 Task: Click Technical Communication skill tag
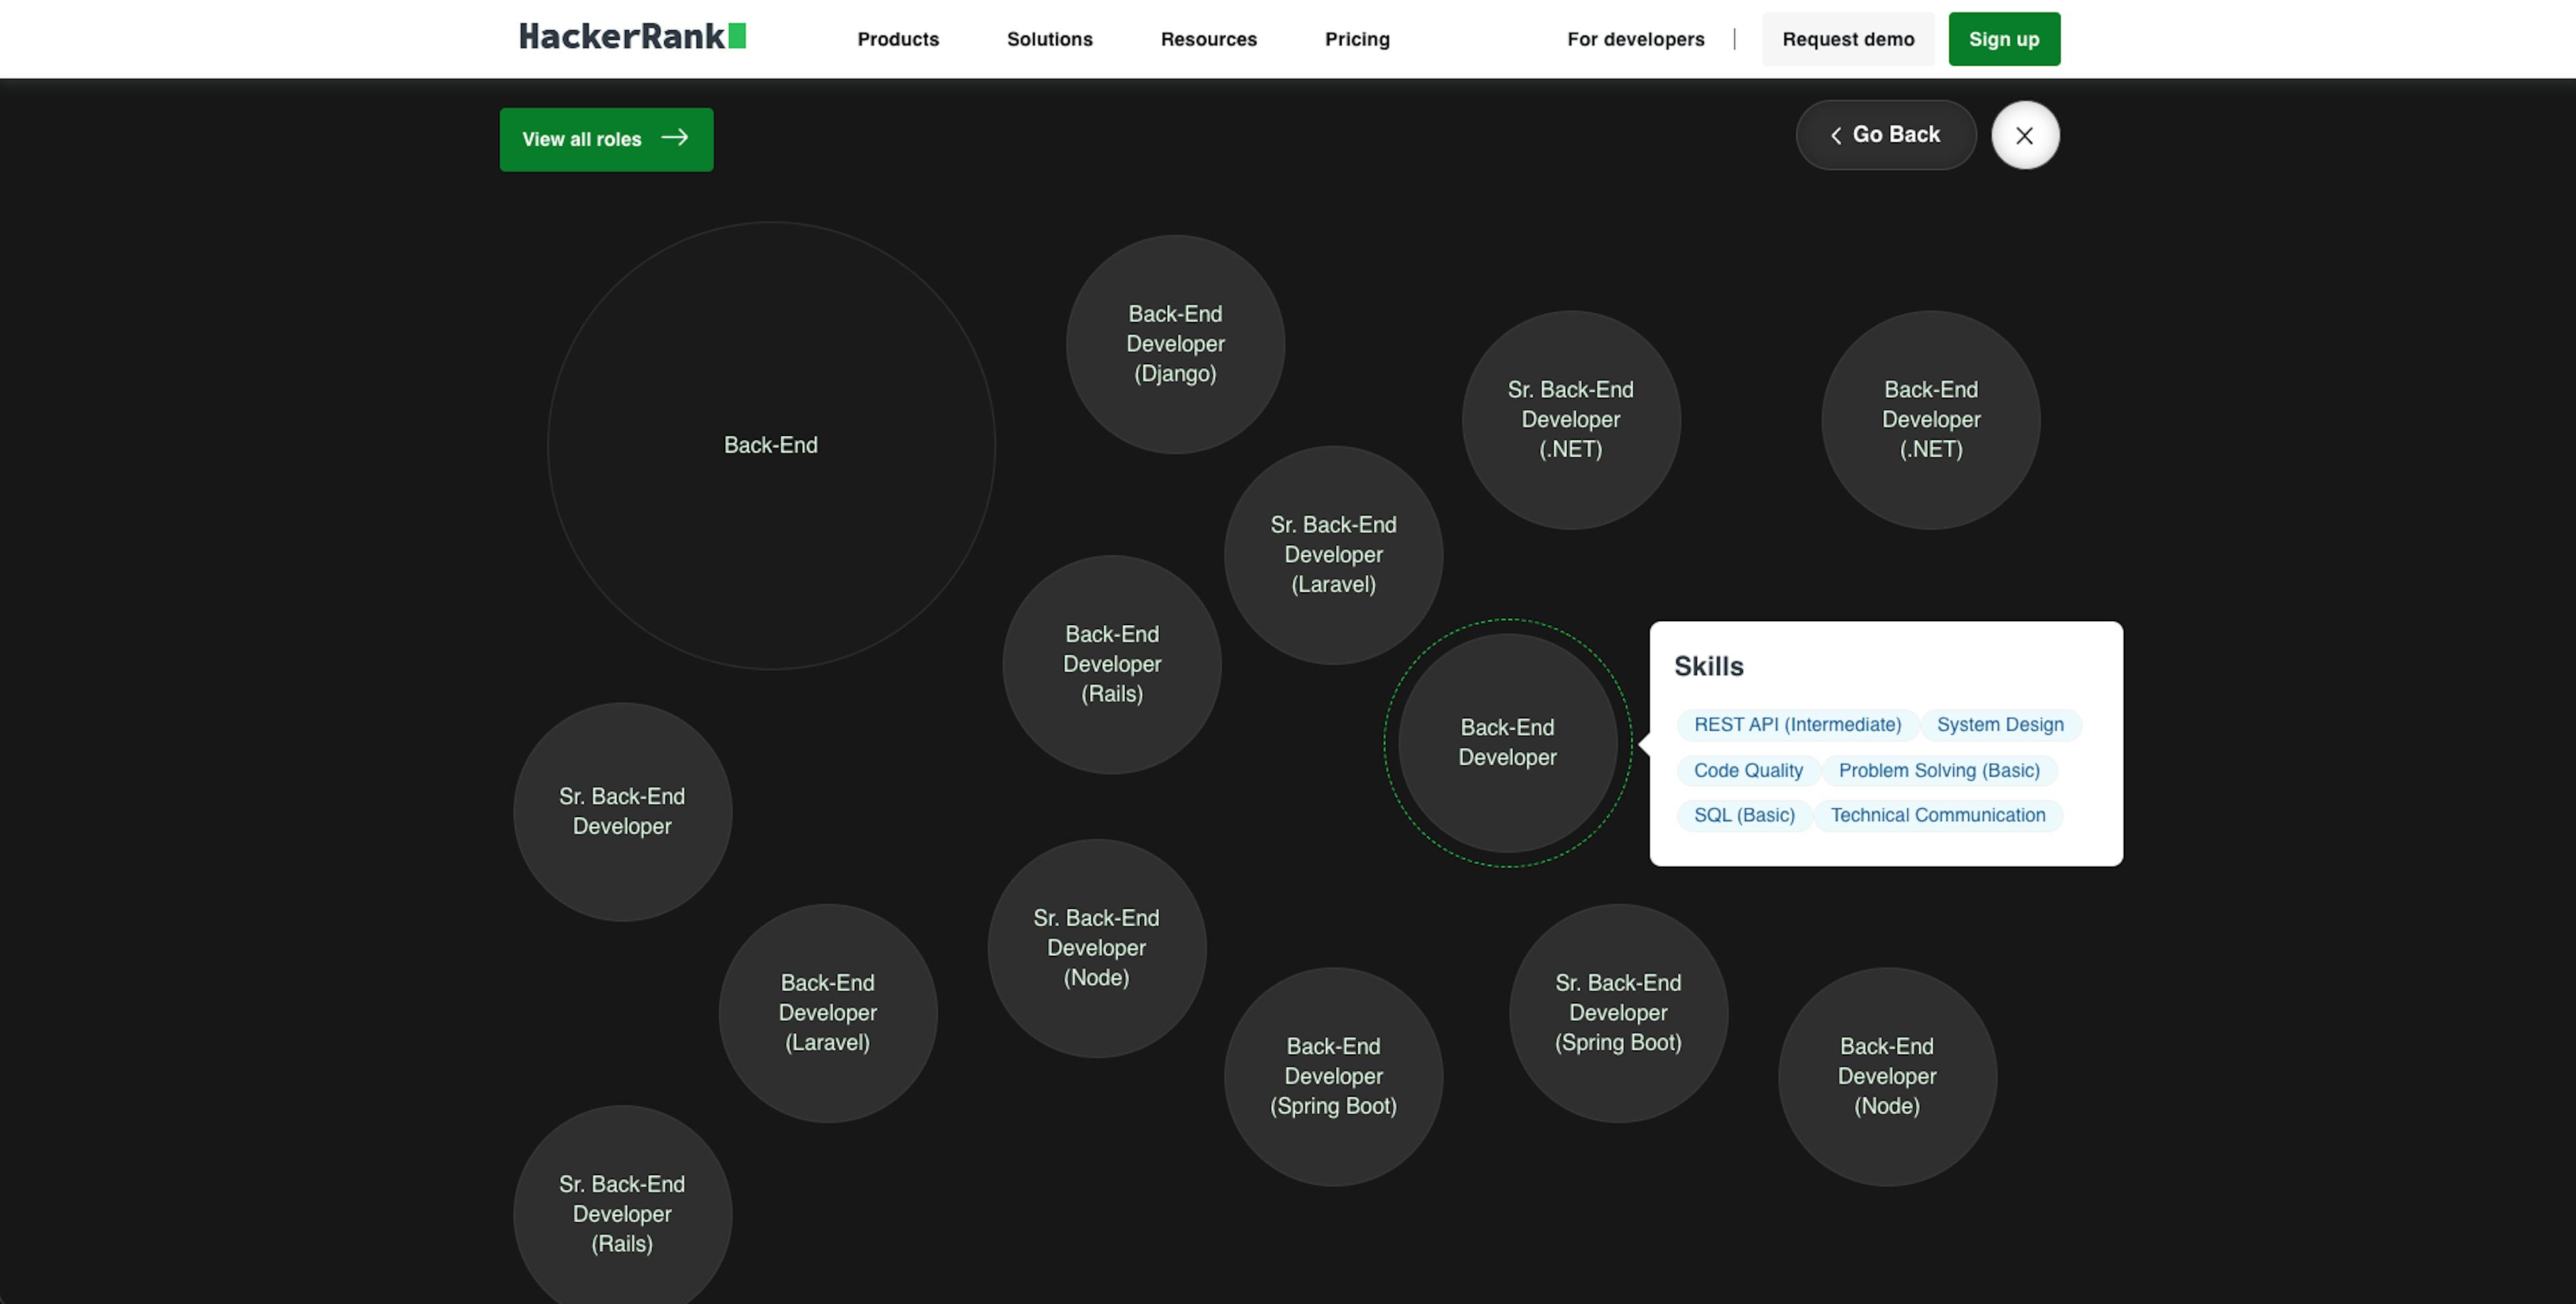pos(1936,815)
